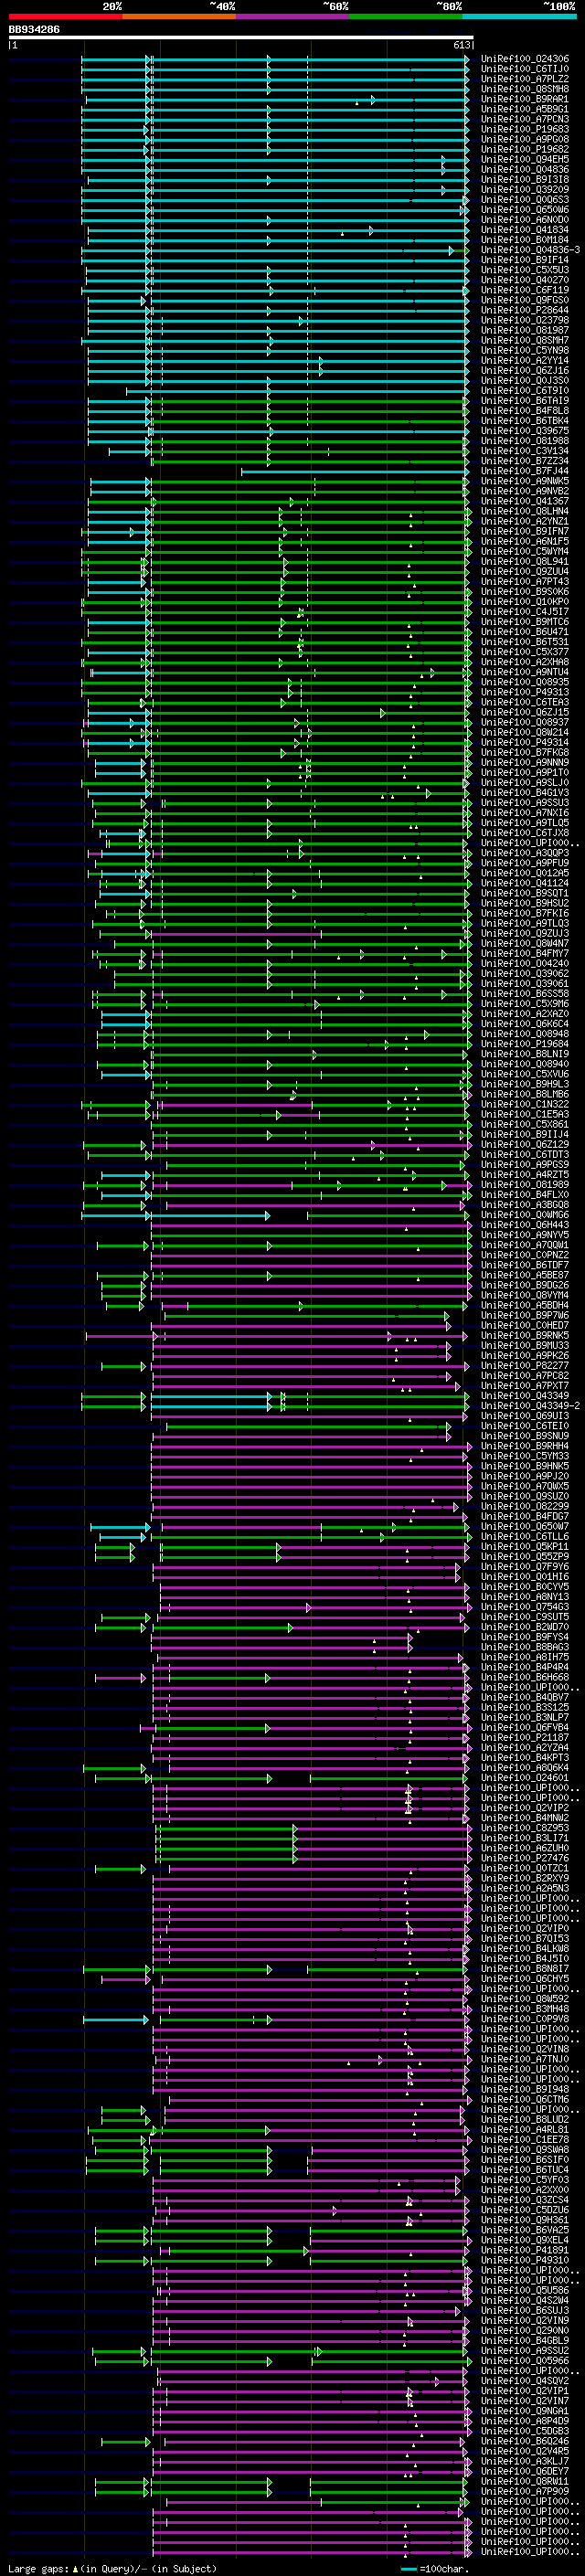This screenshot has height=2576, width=585.
Task: Select the UniRef100_Q08940 label
Action: [525, 1064]
